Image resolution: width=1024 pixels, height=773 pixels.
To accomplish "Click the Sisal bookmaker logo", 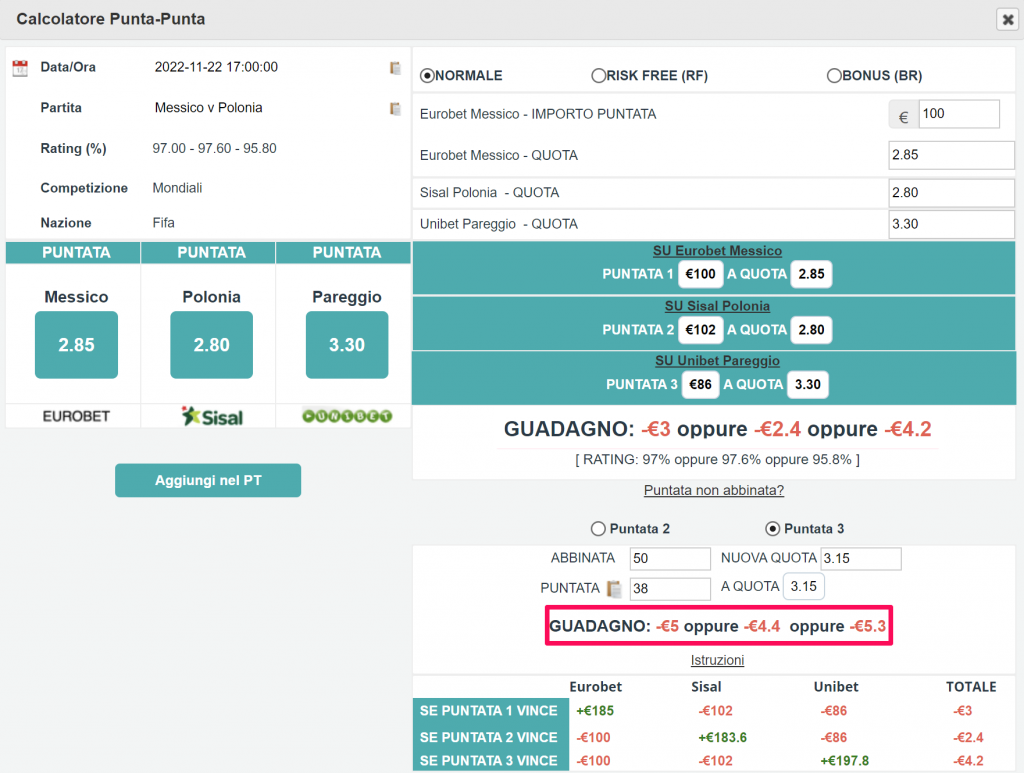I will (212, 416).
